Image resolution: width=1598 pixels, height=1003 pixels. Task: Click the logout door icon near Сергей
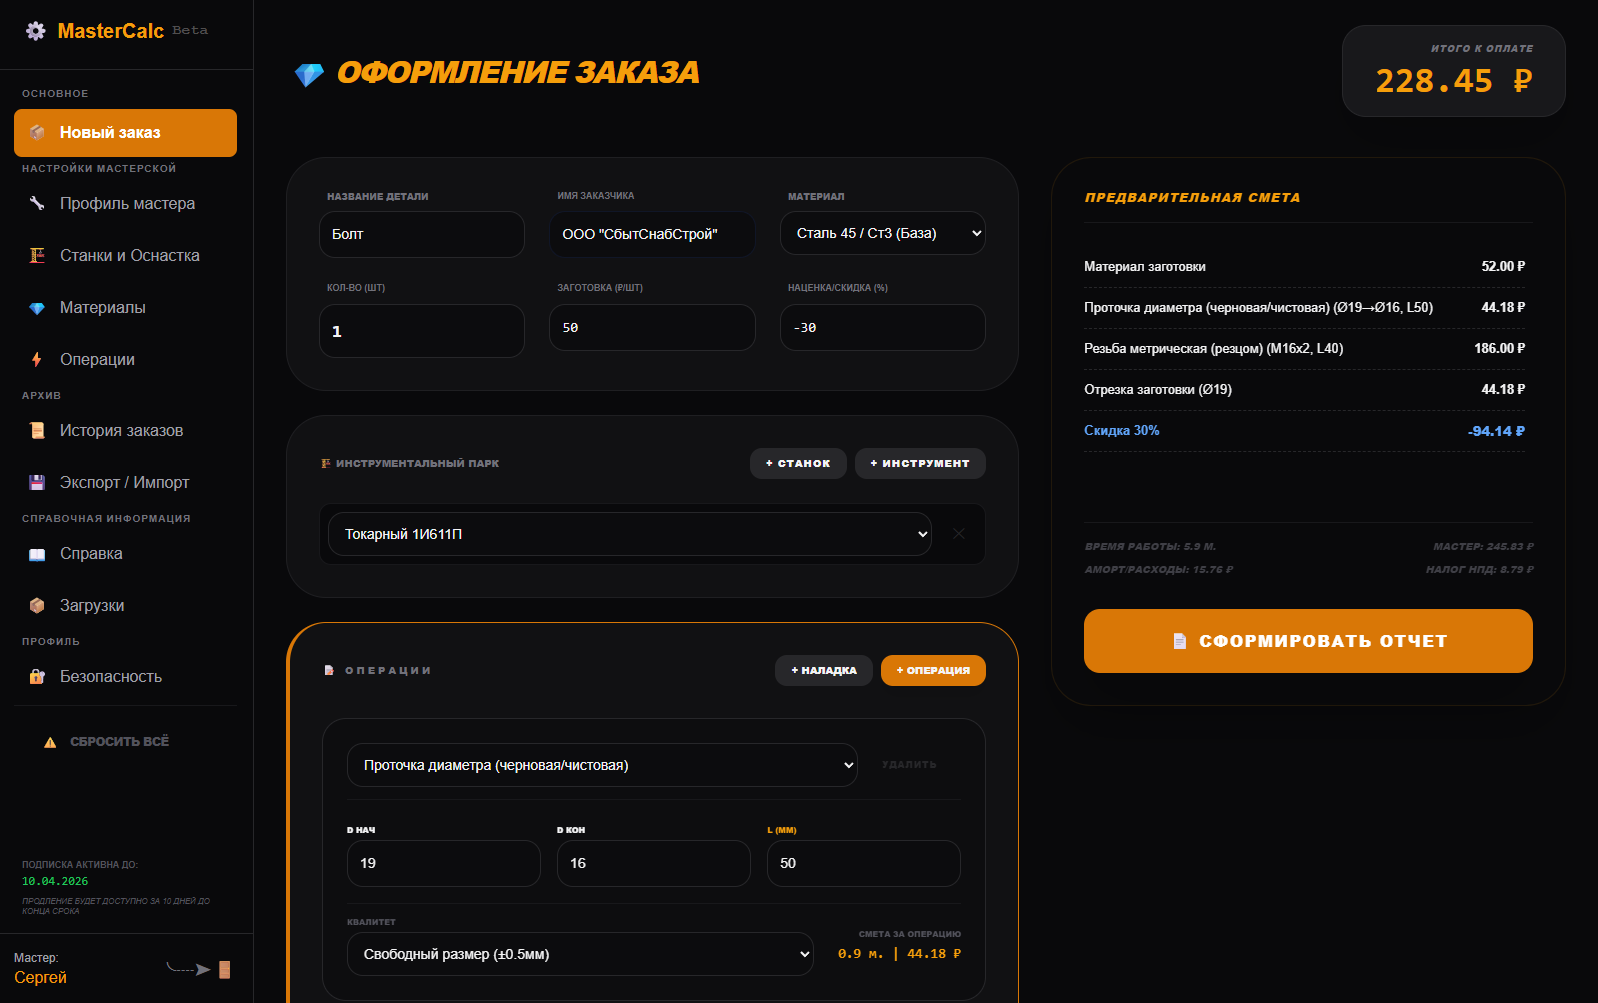pyautogui.click(x=224, y=969)
